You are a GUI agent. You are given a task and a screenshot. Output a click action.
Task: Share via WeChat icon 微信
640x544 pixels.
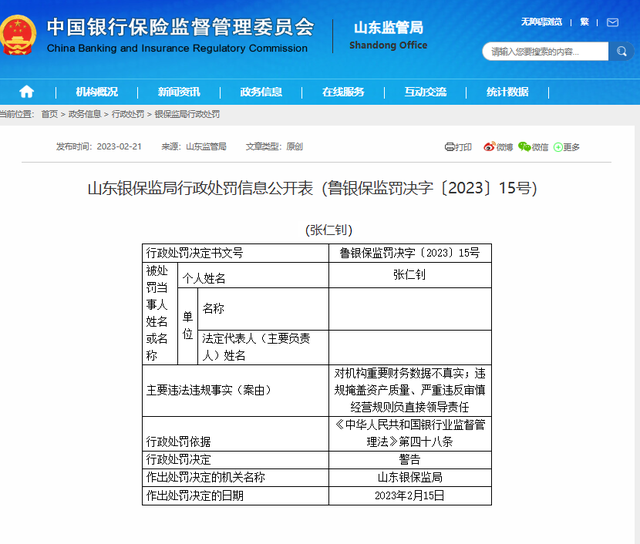coord(533,147)
